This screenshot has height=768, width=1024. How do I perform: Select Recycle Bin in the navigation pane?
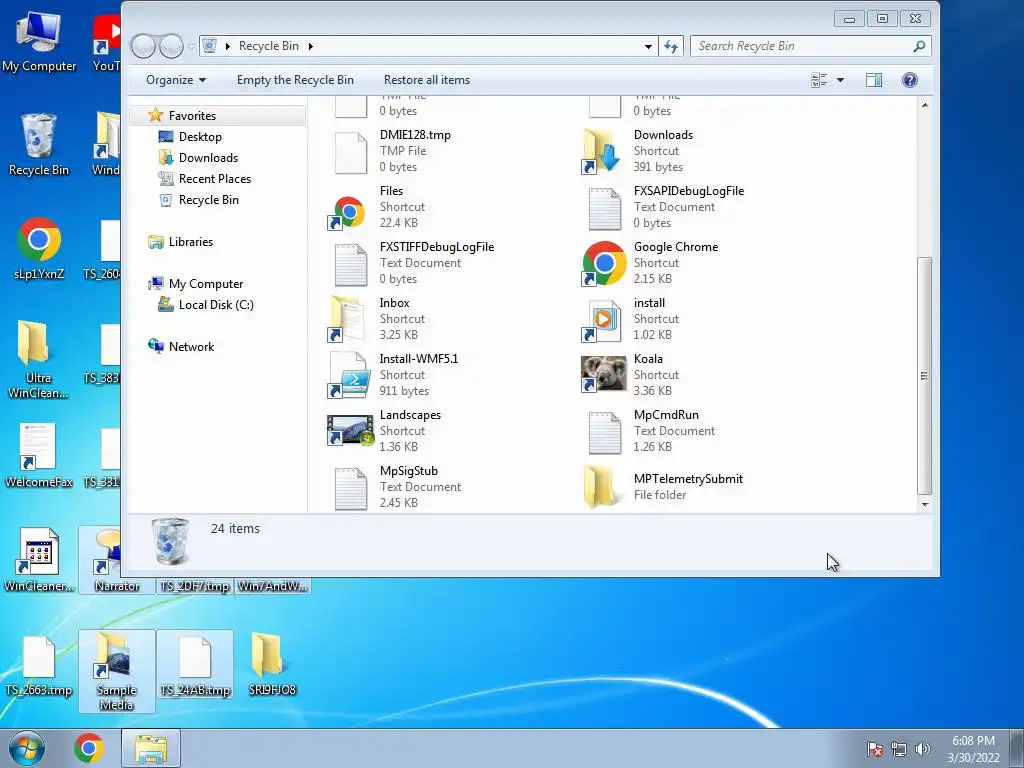coord(208,199)
